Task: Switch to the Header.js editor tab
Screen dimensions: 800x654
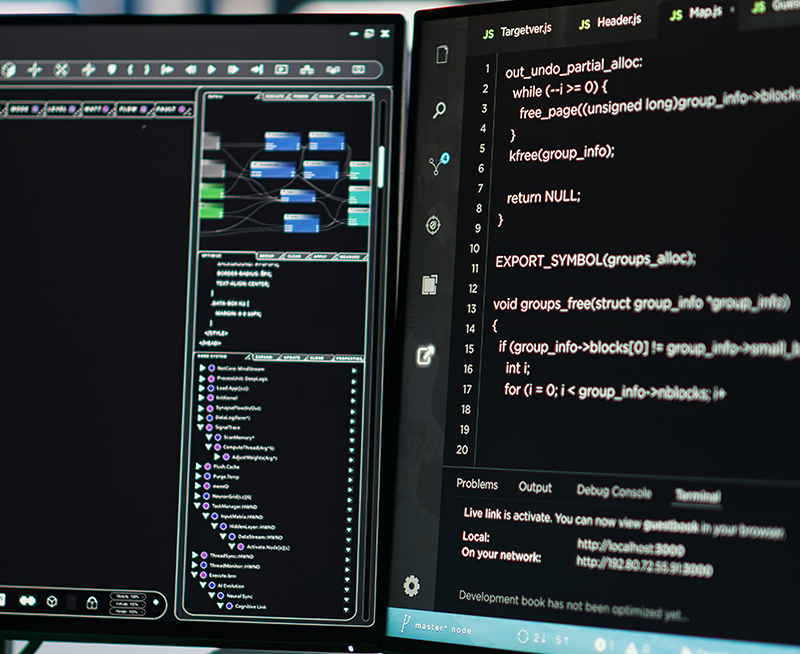Action: pos(610,22)
